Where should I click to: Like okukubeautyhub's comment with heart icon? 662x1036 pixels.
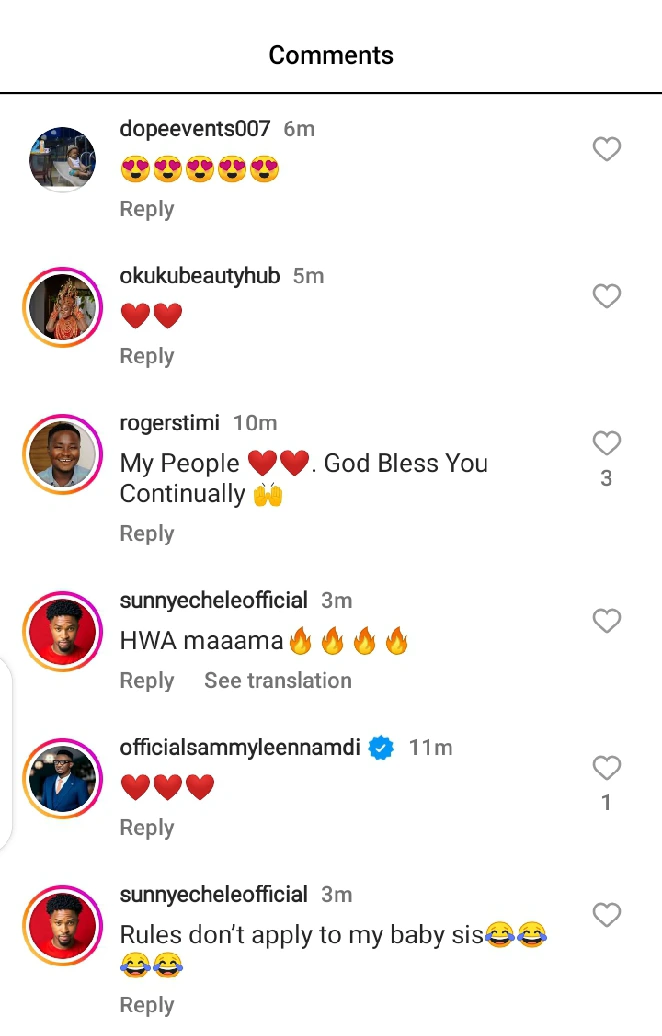pyautogui.click(x=607, y=296)
